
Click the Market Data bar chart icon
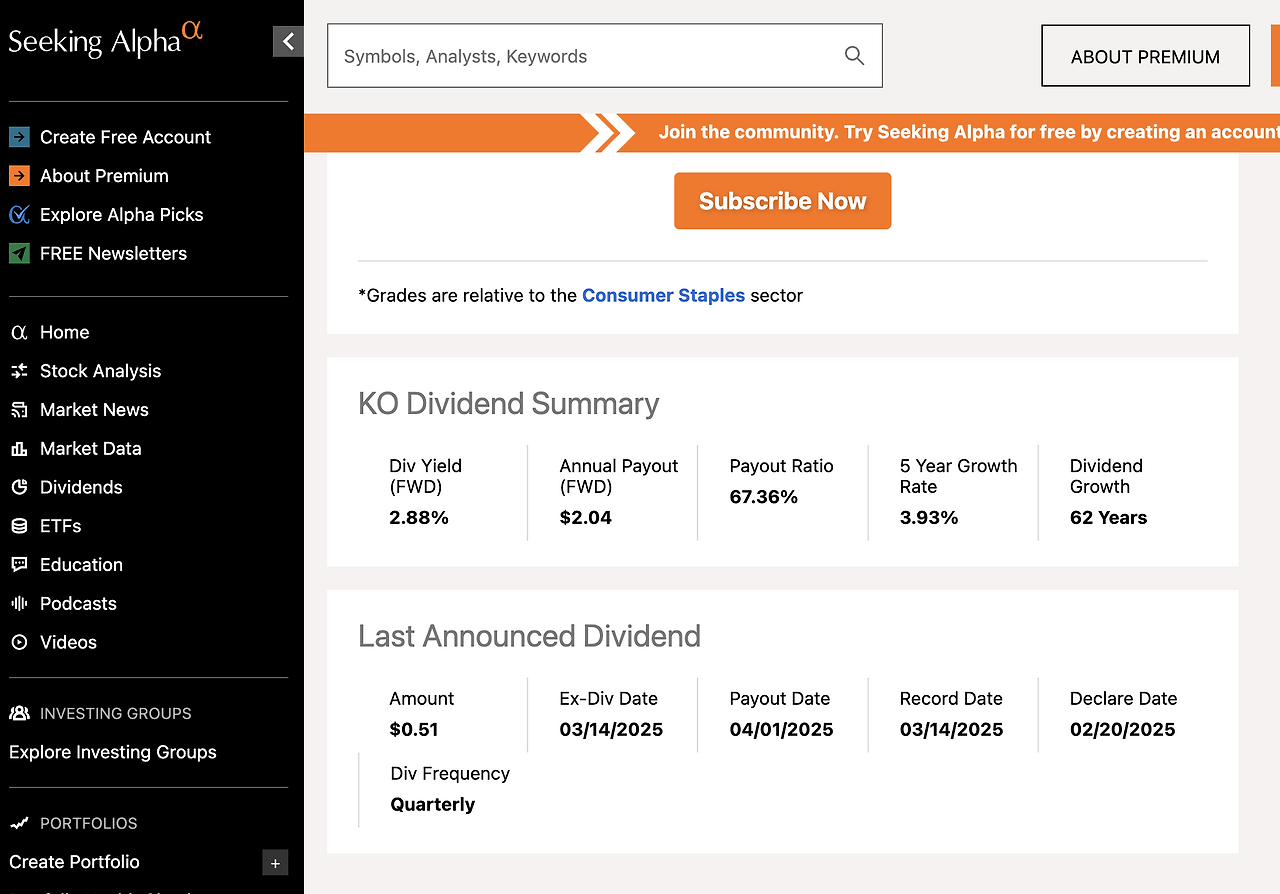[19, 449]
